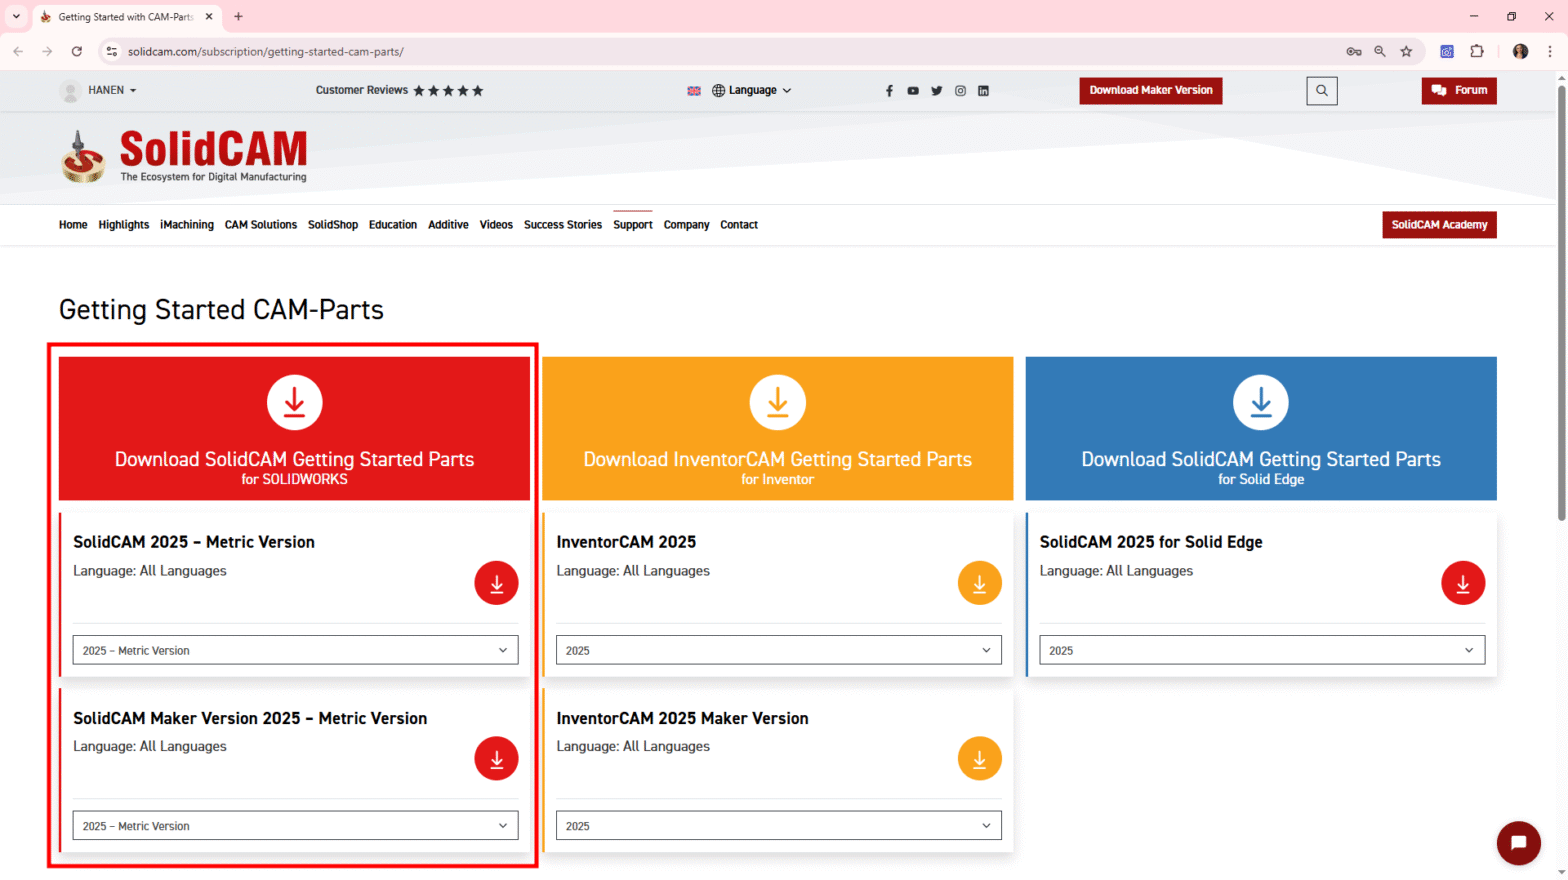Image resolution: width=1568 pixels, height=880 pixels.
Task: Open InventorCAM 2025 Maker Version dropdown
Action: tap(779, 826)
